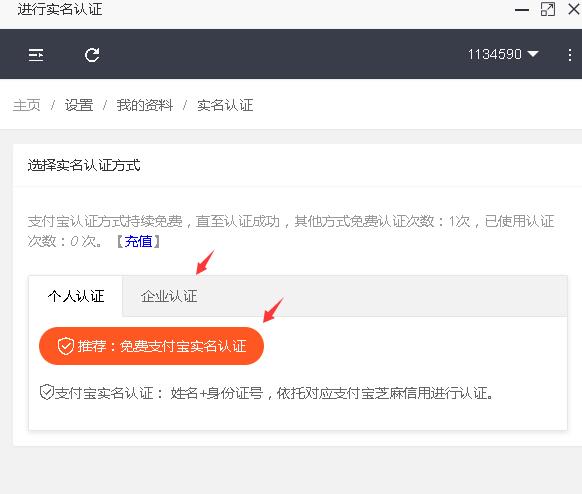Click shield icon inside the orange button

click(x=66, y=346)
